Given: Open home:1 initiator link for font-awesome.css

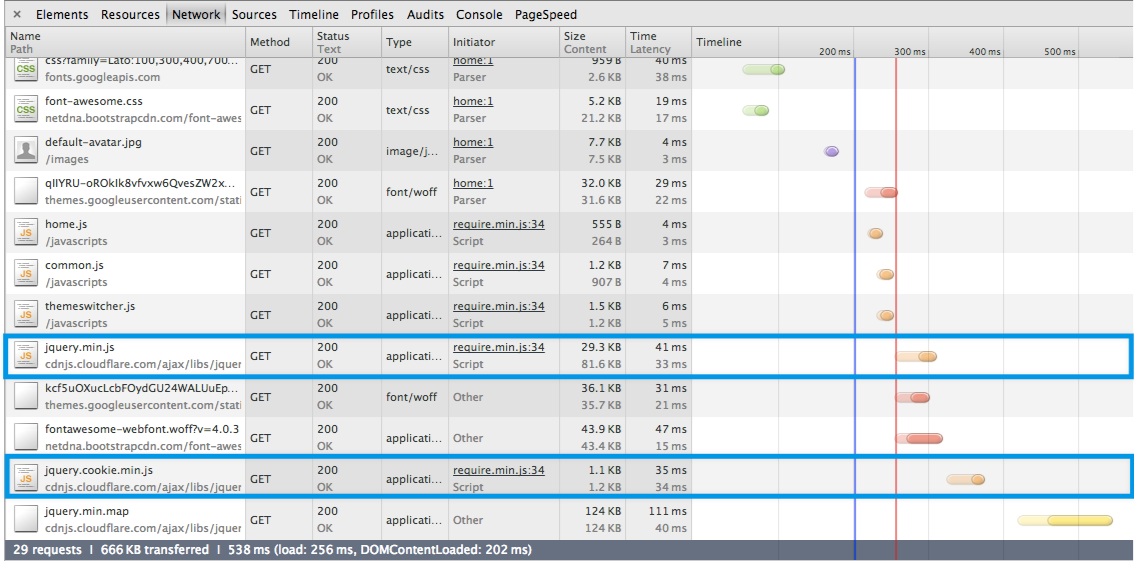Looking at the screenshot, I should click(473, 101).
